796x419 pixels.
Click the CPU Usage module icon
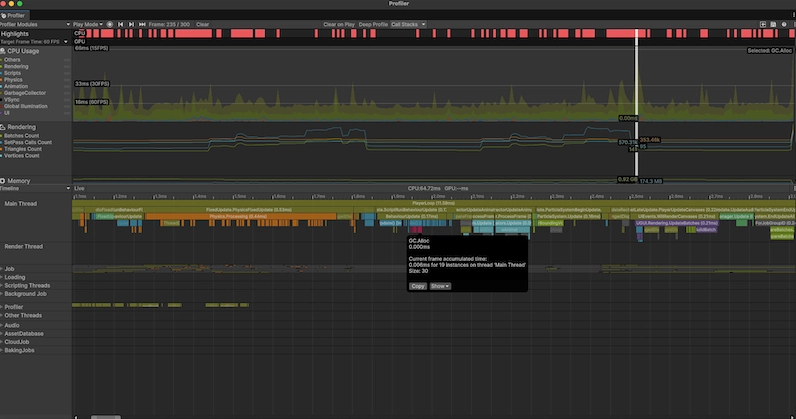3,51
